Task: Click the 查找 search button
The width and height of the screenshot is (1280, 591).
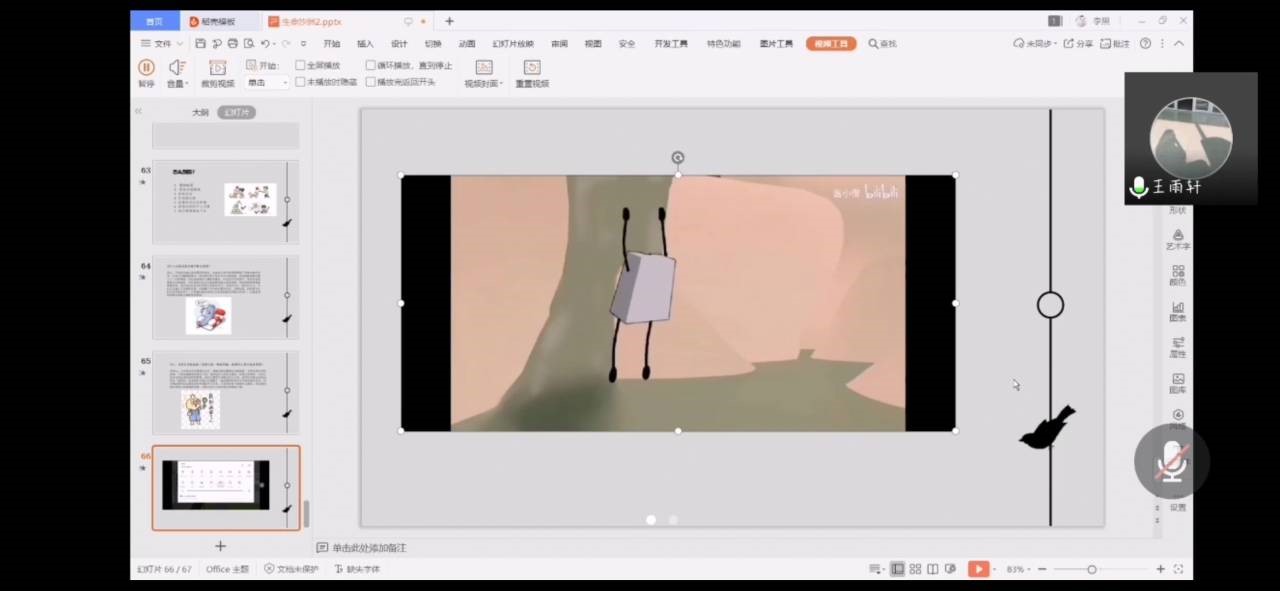Action: point(883,44)
